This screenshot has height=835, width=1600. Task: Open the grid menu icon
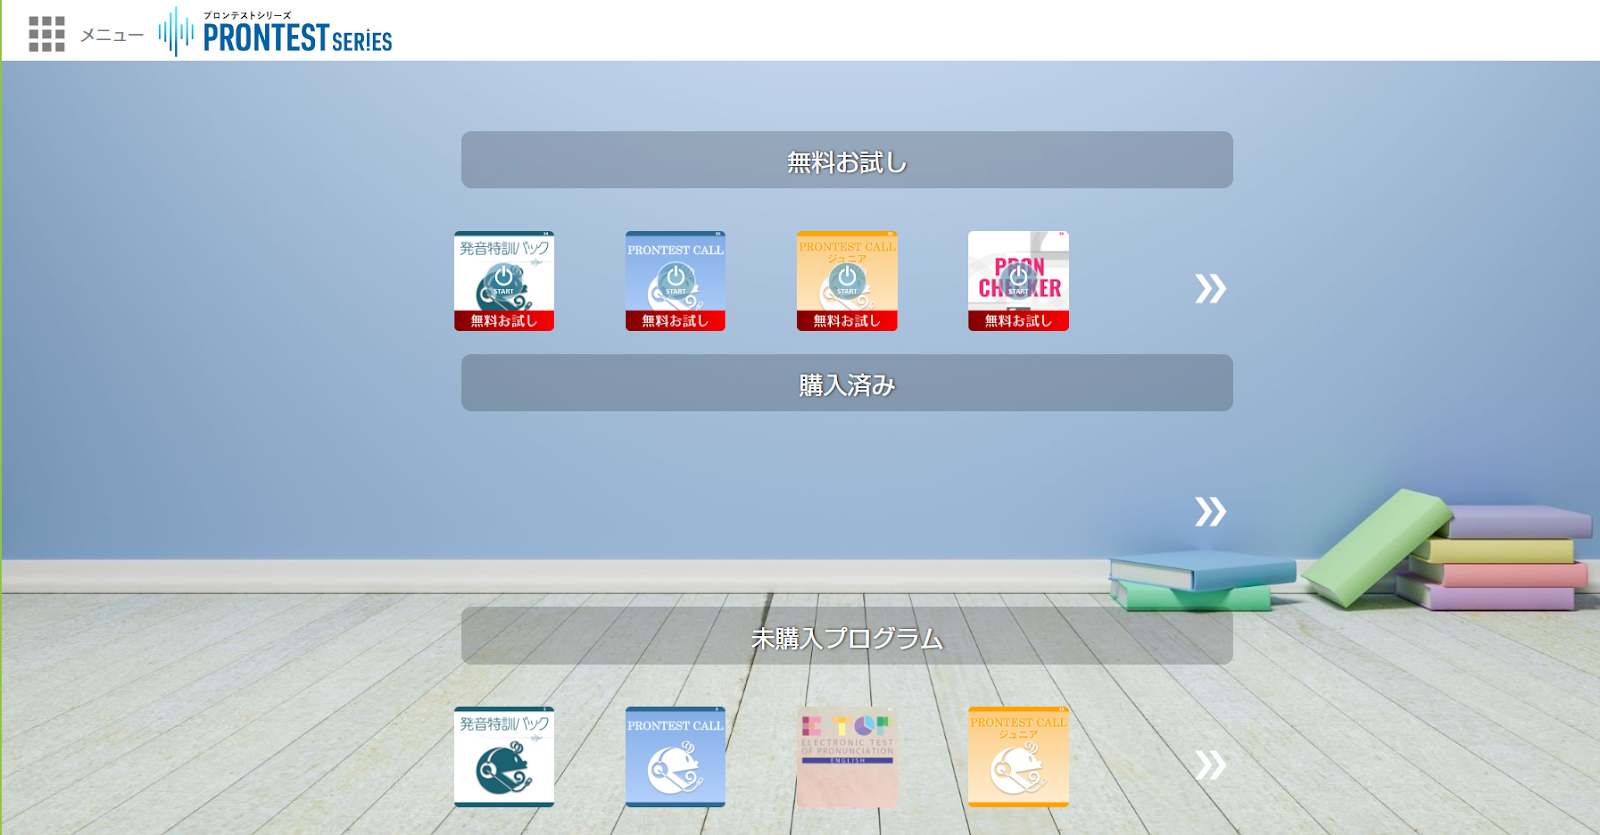(46, 34)
